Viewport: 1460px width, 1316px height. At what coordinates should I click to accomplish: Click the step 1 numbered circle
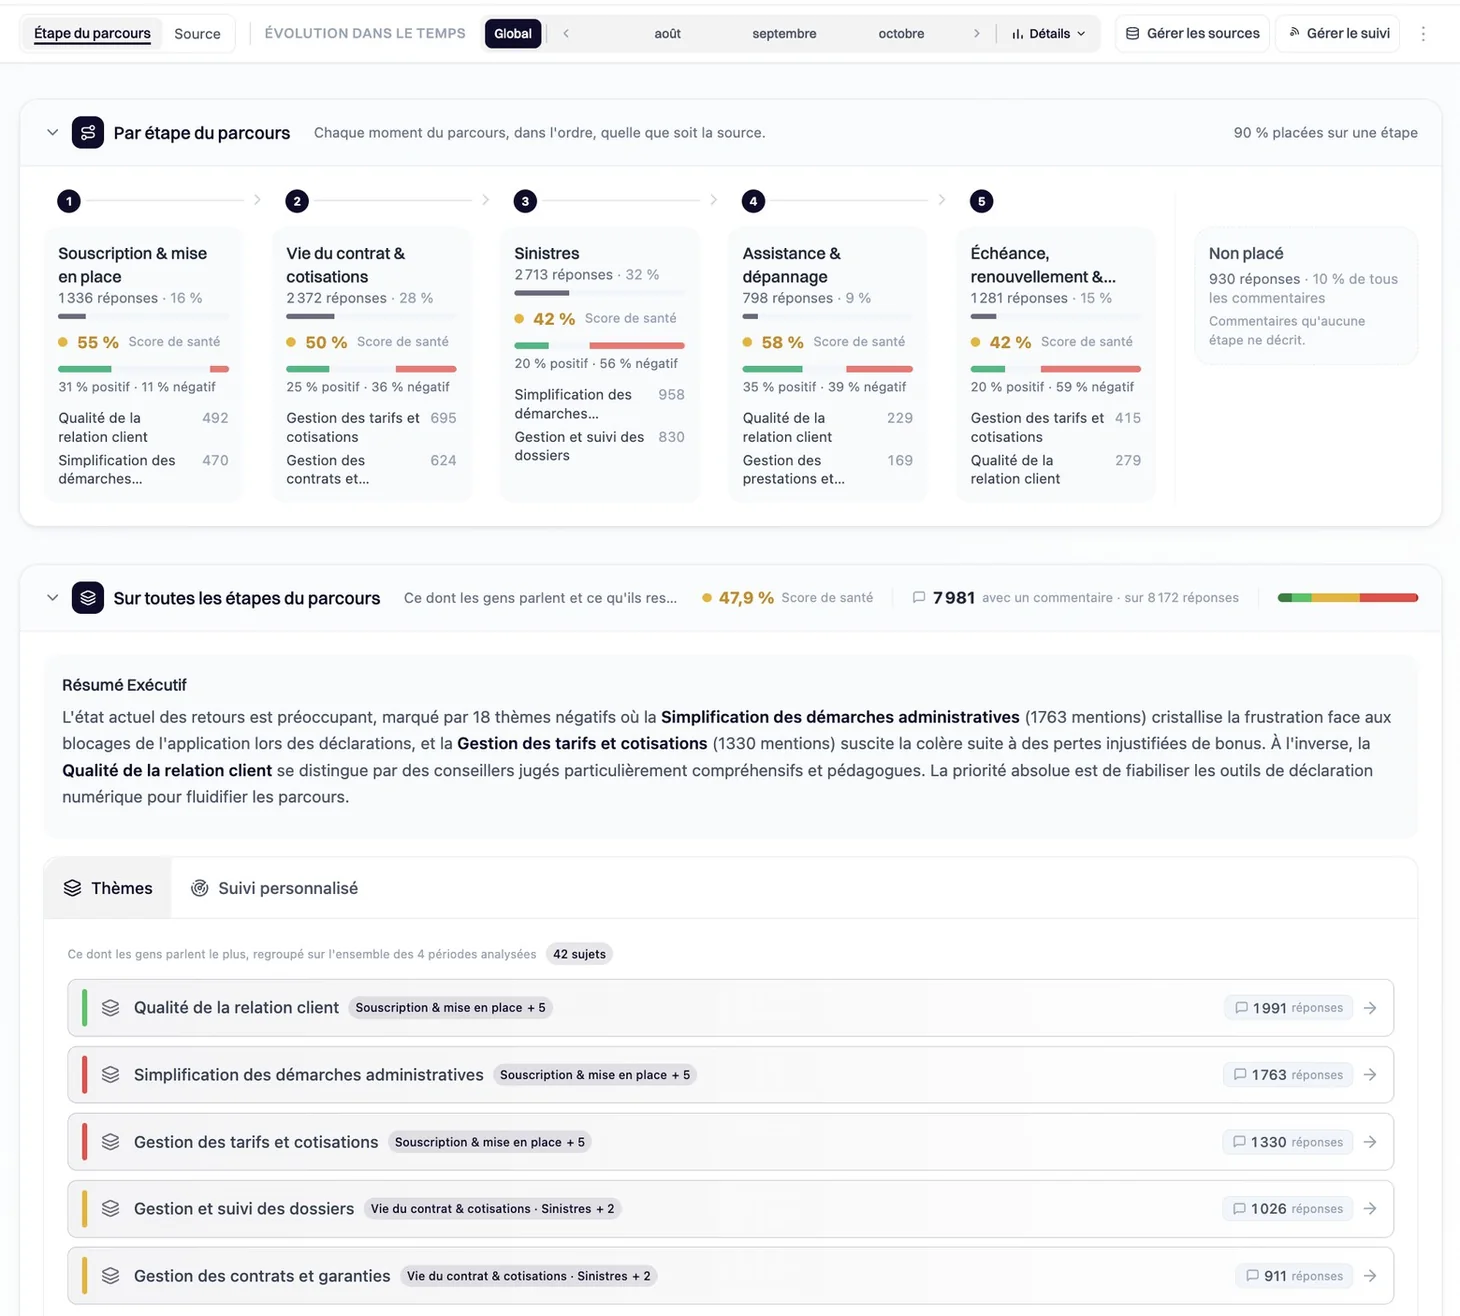click(69, 201)
